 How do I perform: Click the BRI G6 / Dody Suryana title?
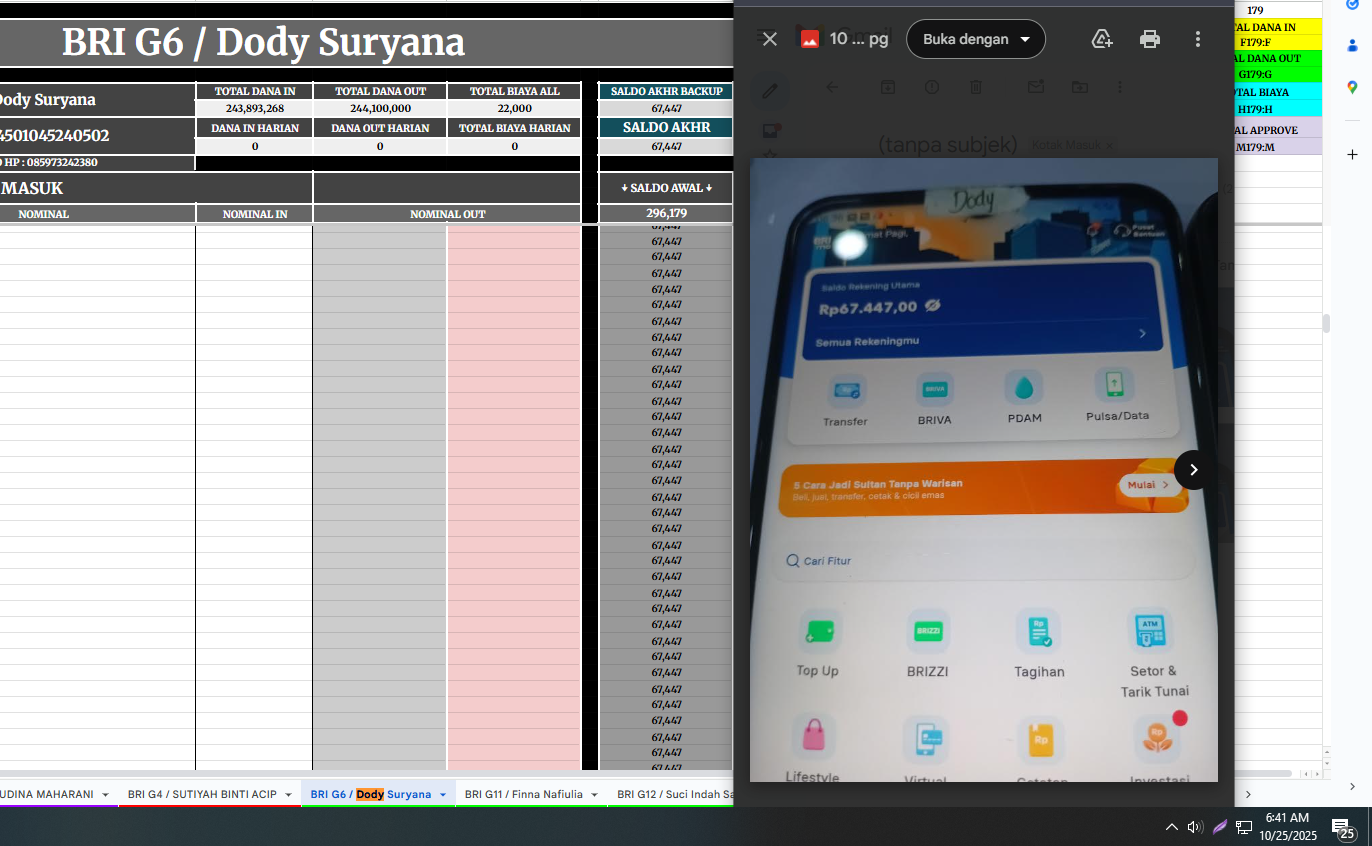point(263,43)
